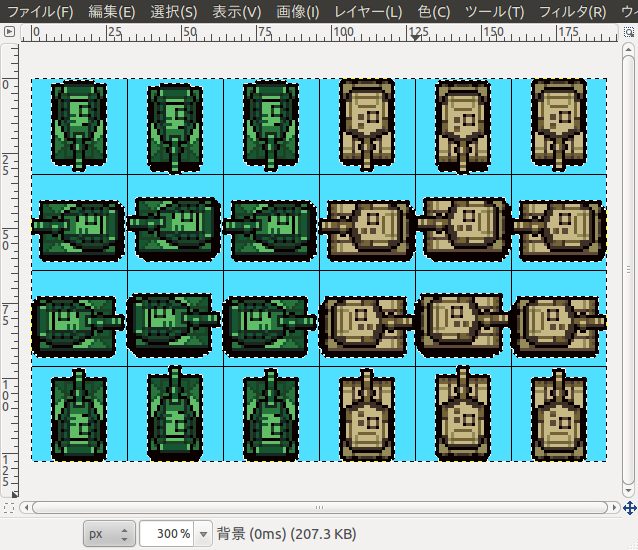This screenshot has height=550, width=638.
Task: Open the 編集(E) menu
Action: tap(111, 12)
